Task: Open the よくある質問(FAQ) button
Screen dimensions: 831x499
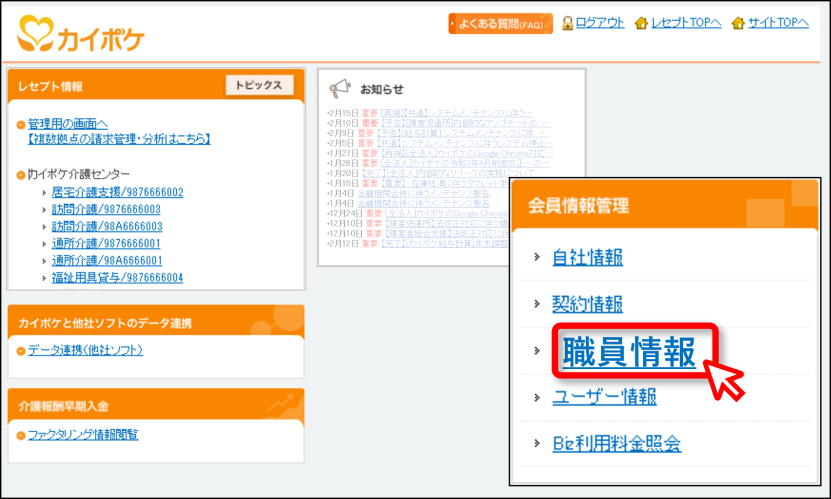Action: [x=500, y=23]
